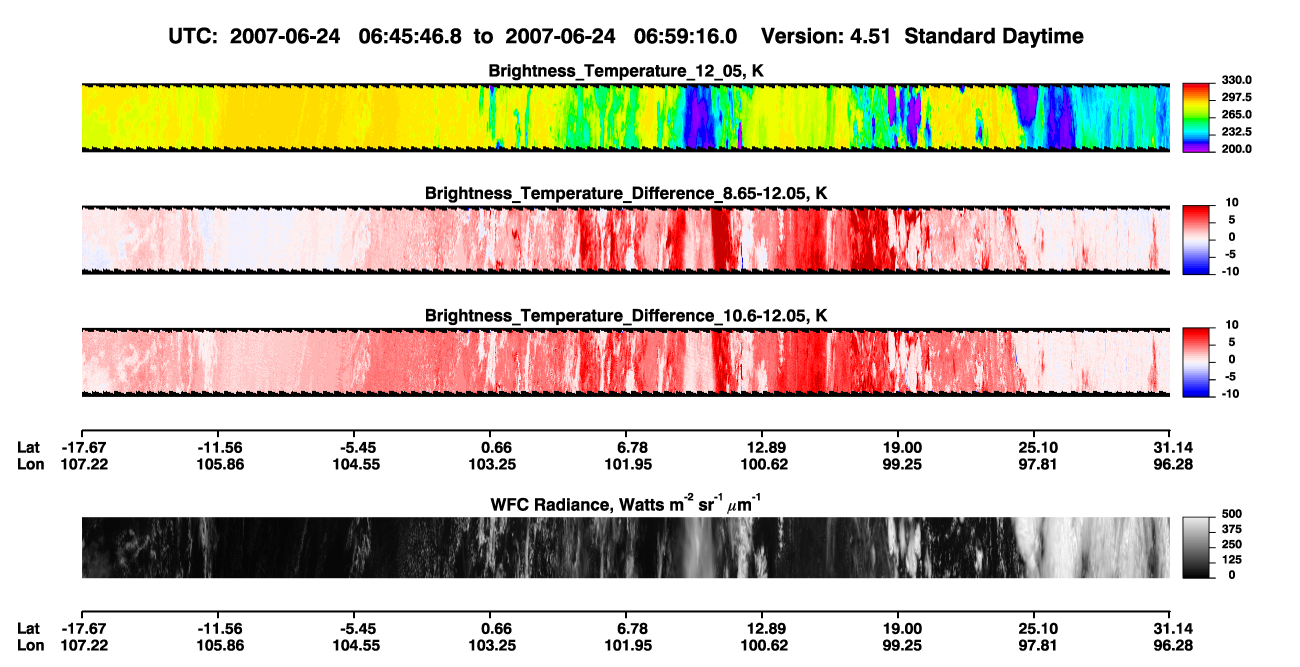The height and width of the screenshot is (667, 1300).
Task: Click the 10.6-12.05 difference red-blue colorbar
Action: point(1195,361)
